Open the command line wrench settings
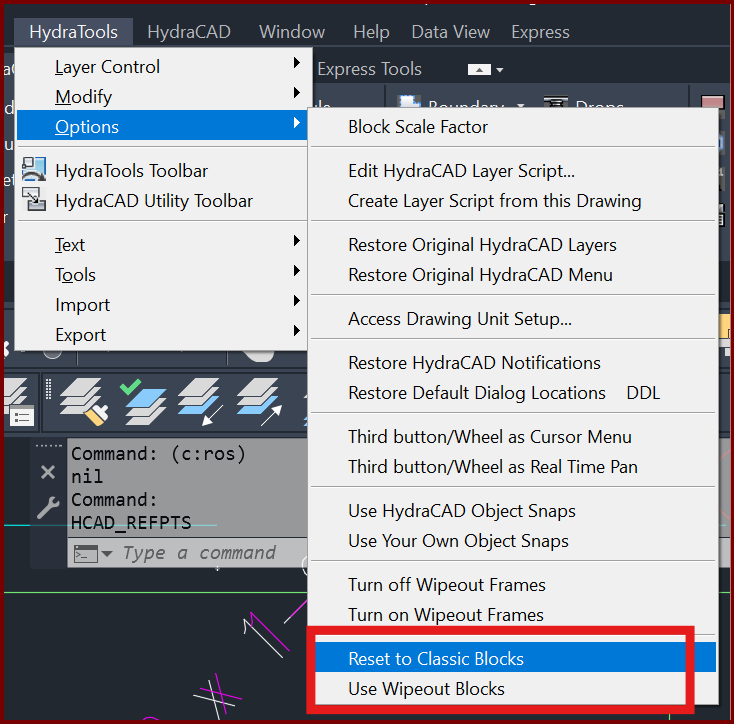This screenshot has width=734, height=724. 47,508
